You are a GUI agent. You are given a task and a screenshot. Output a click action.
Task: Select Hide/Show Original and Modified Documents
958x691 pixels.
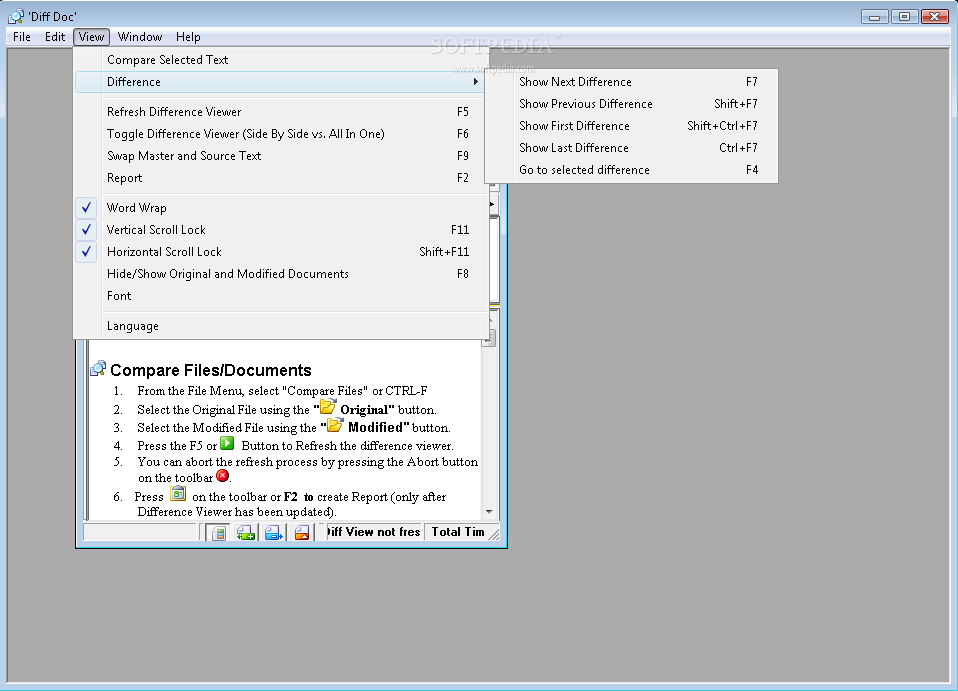point(281,274)
